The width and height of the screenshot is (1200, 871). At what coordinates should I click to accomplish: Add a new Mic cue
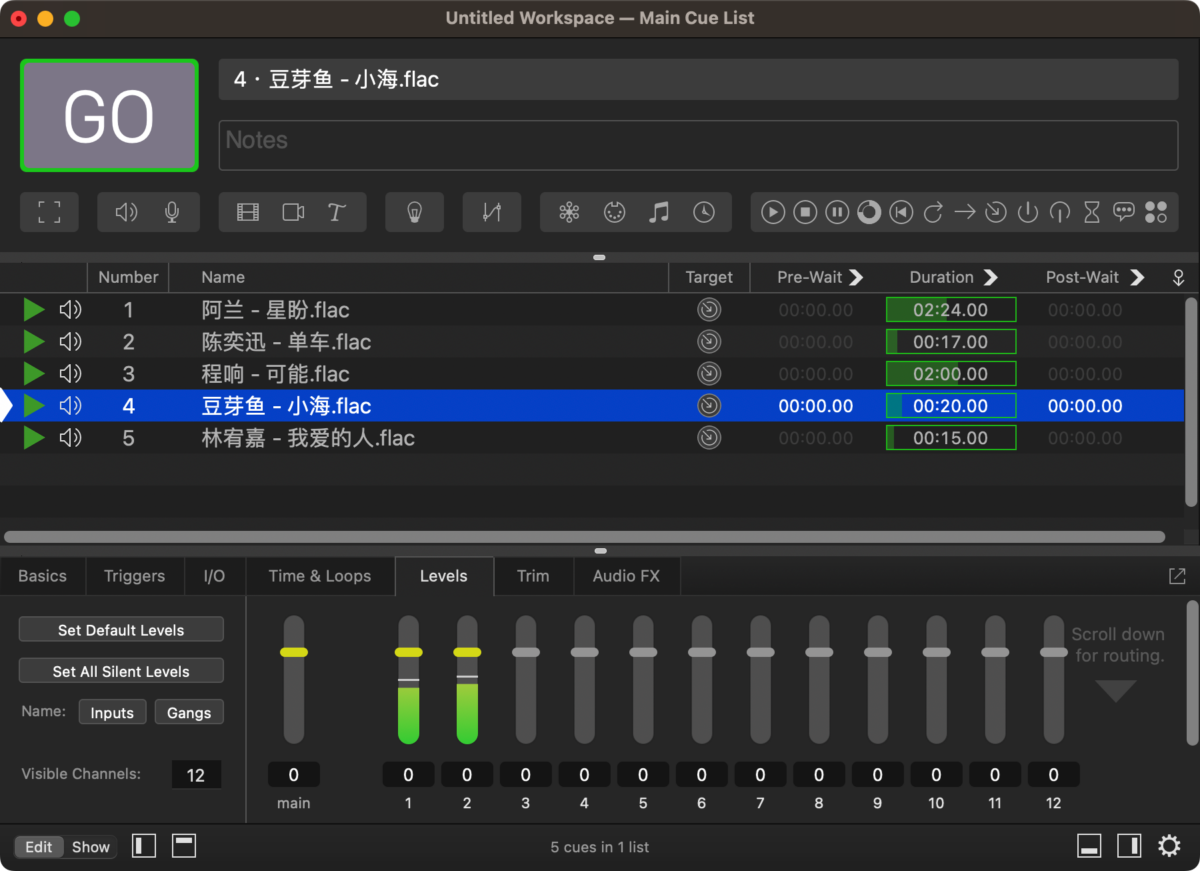click(172, 212)
